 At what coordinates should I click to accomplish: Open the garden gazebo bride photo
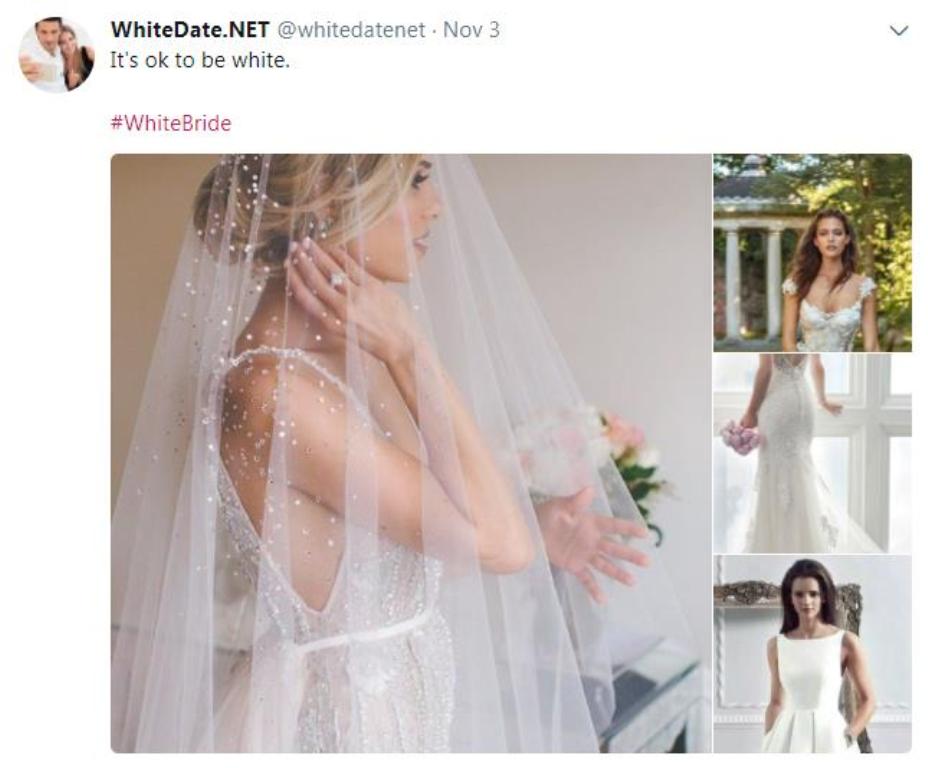813,253
